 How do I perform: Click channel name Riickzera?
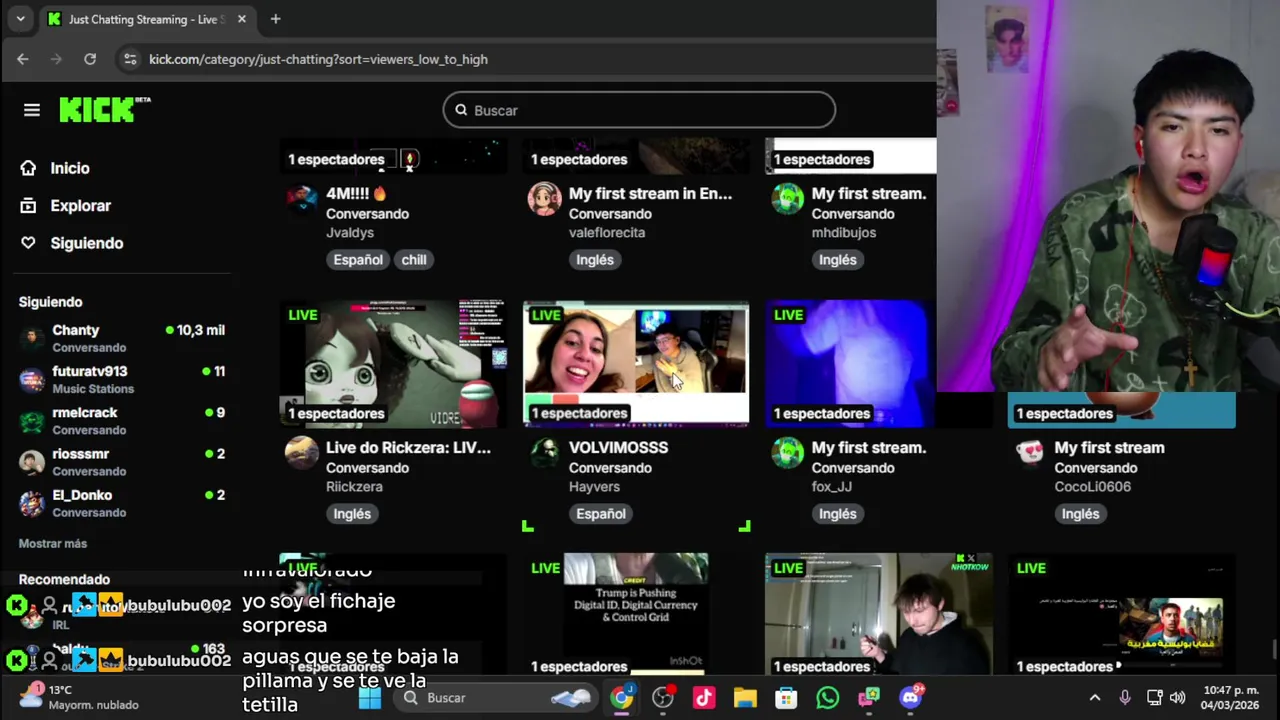pyautogui.click(x=354, y=486)
